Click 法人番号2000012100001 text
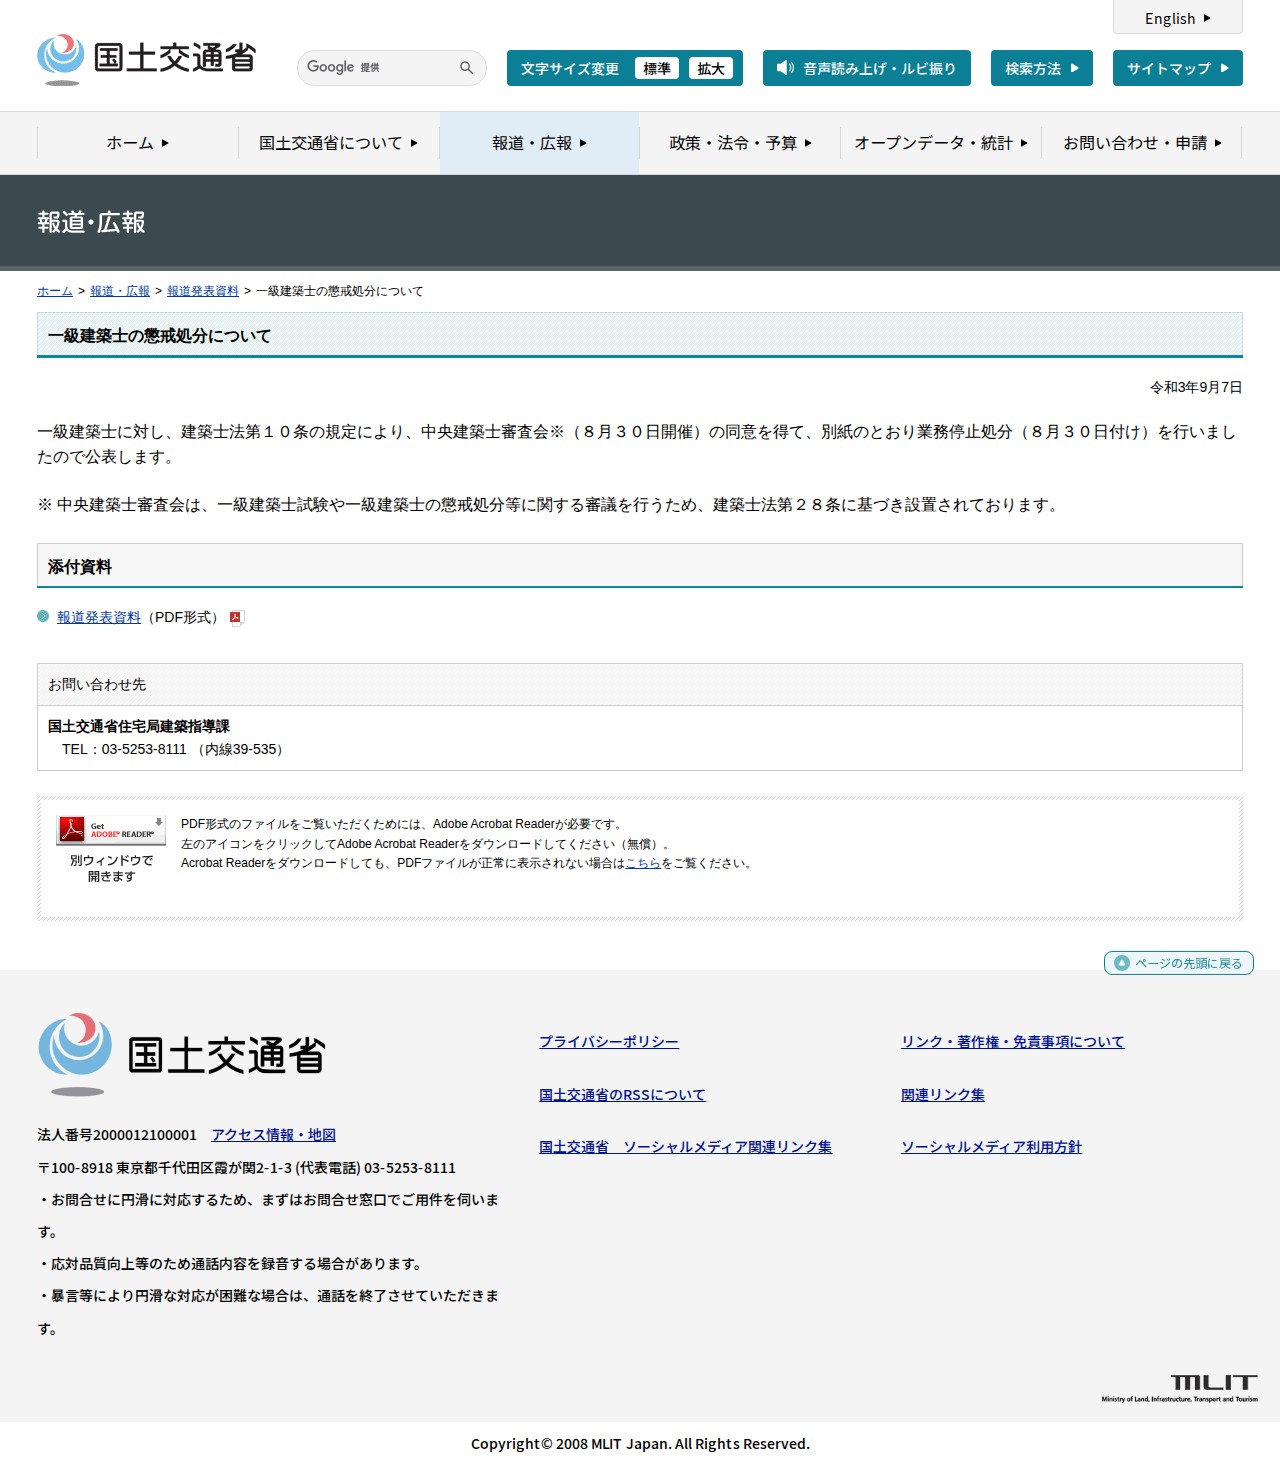Viewport: 1280px width, 1473px height. pos(117,1135)
